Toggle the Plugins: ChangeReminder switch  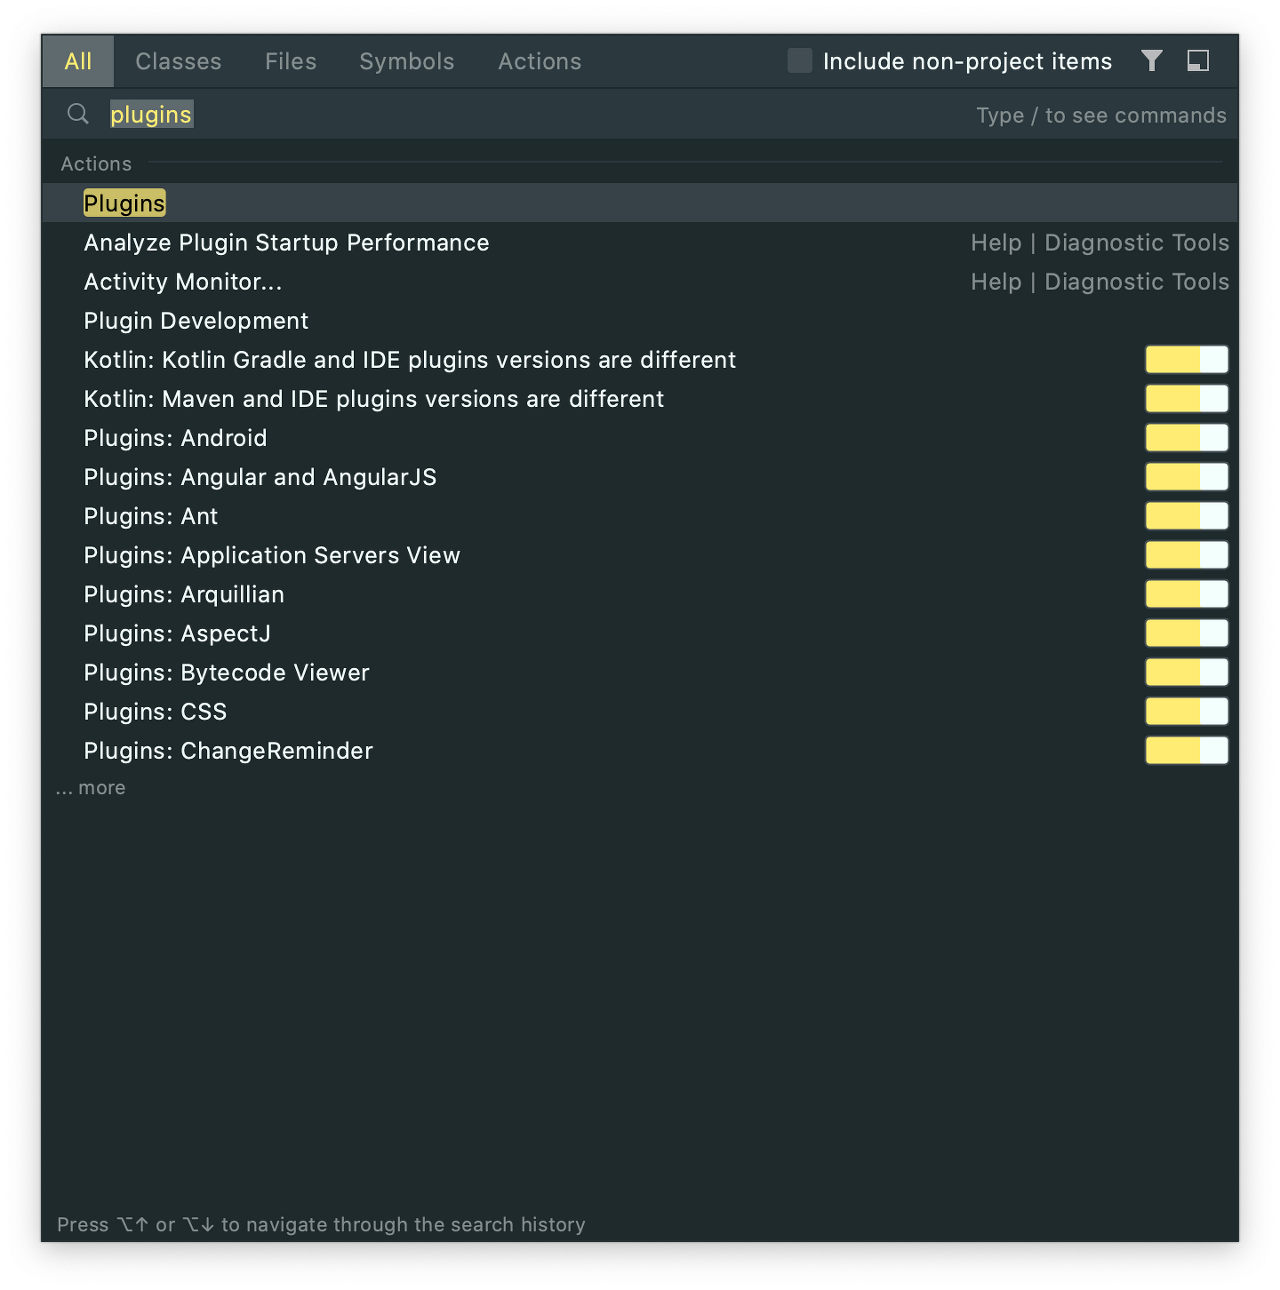(x=1187, y=750)
